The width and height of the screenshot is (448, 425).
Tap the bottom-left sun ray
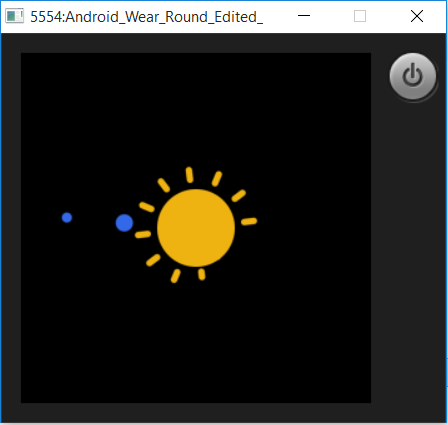coord(153,260)
